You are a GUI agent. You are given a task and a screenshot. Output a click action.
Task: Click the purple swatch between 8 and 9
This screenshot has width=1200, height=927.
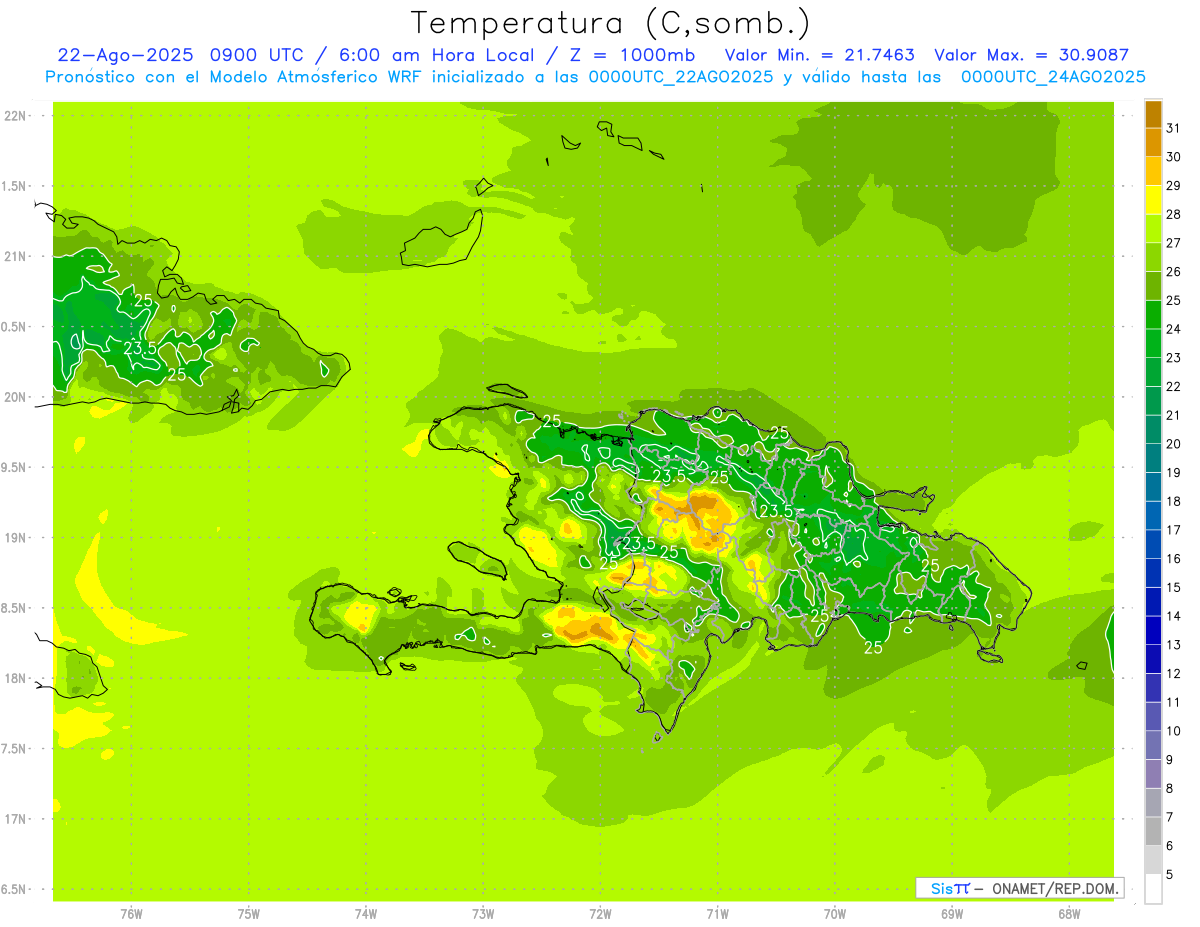pos(1153,774)
